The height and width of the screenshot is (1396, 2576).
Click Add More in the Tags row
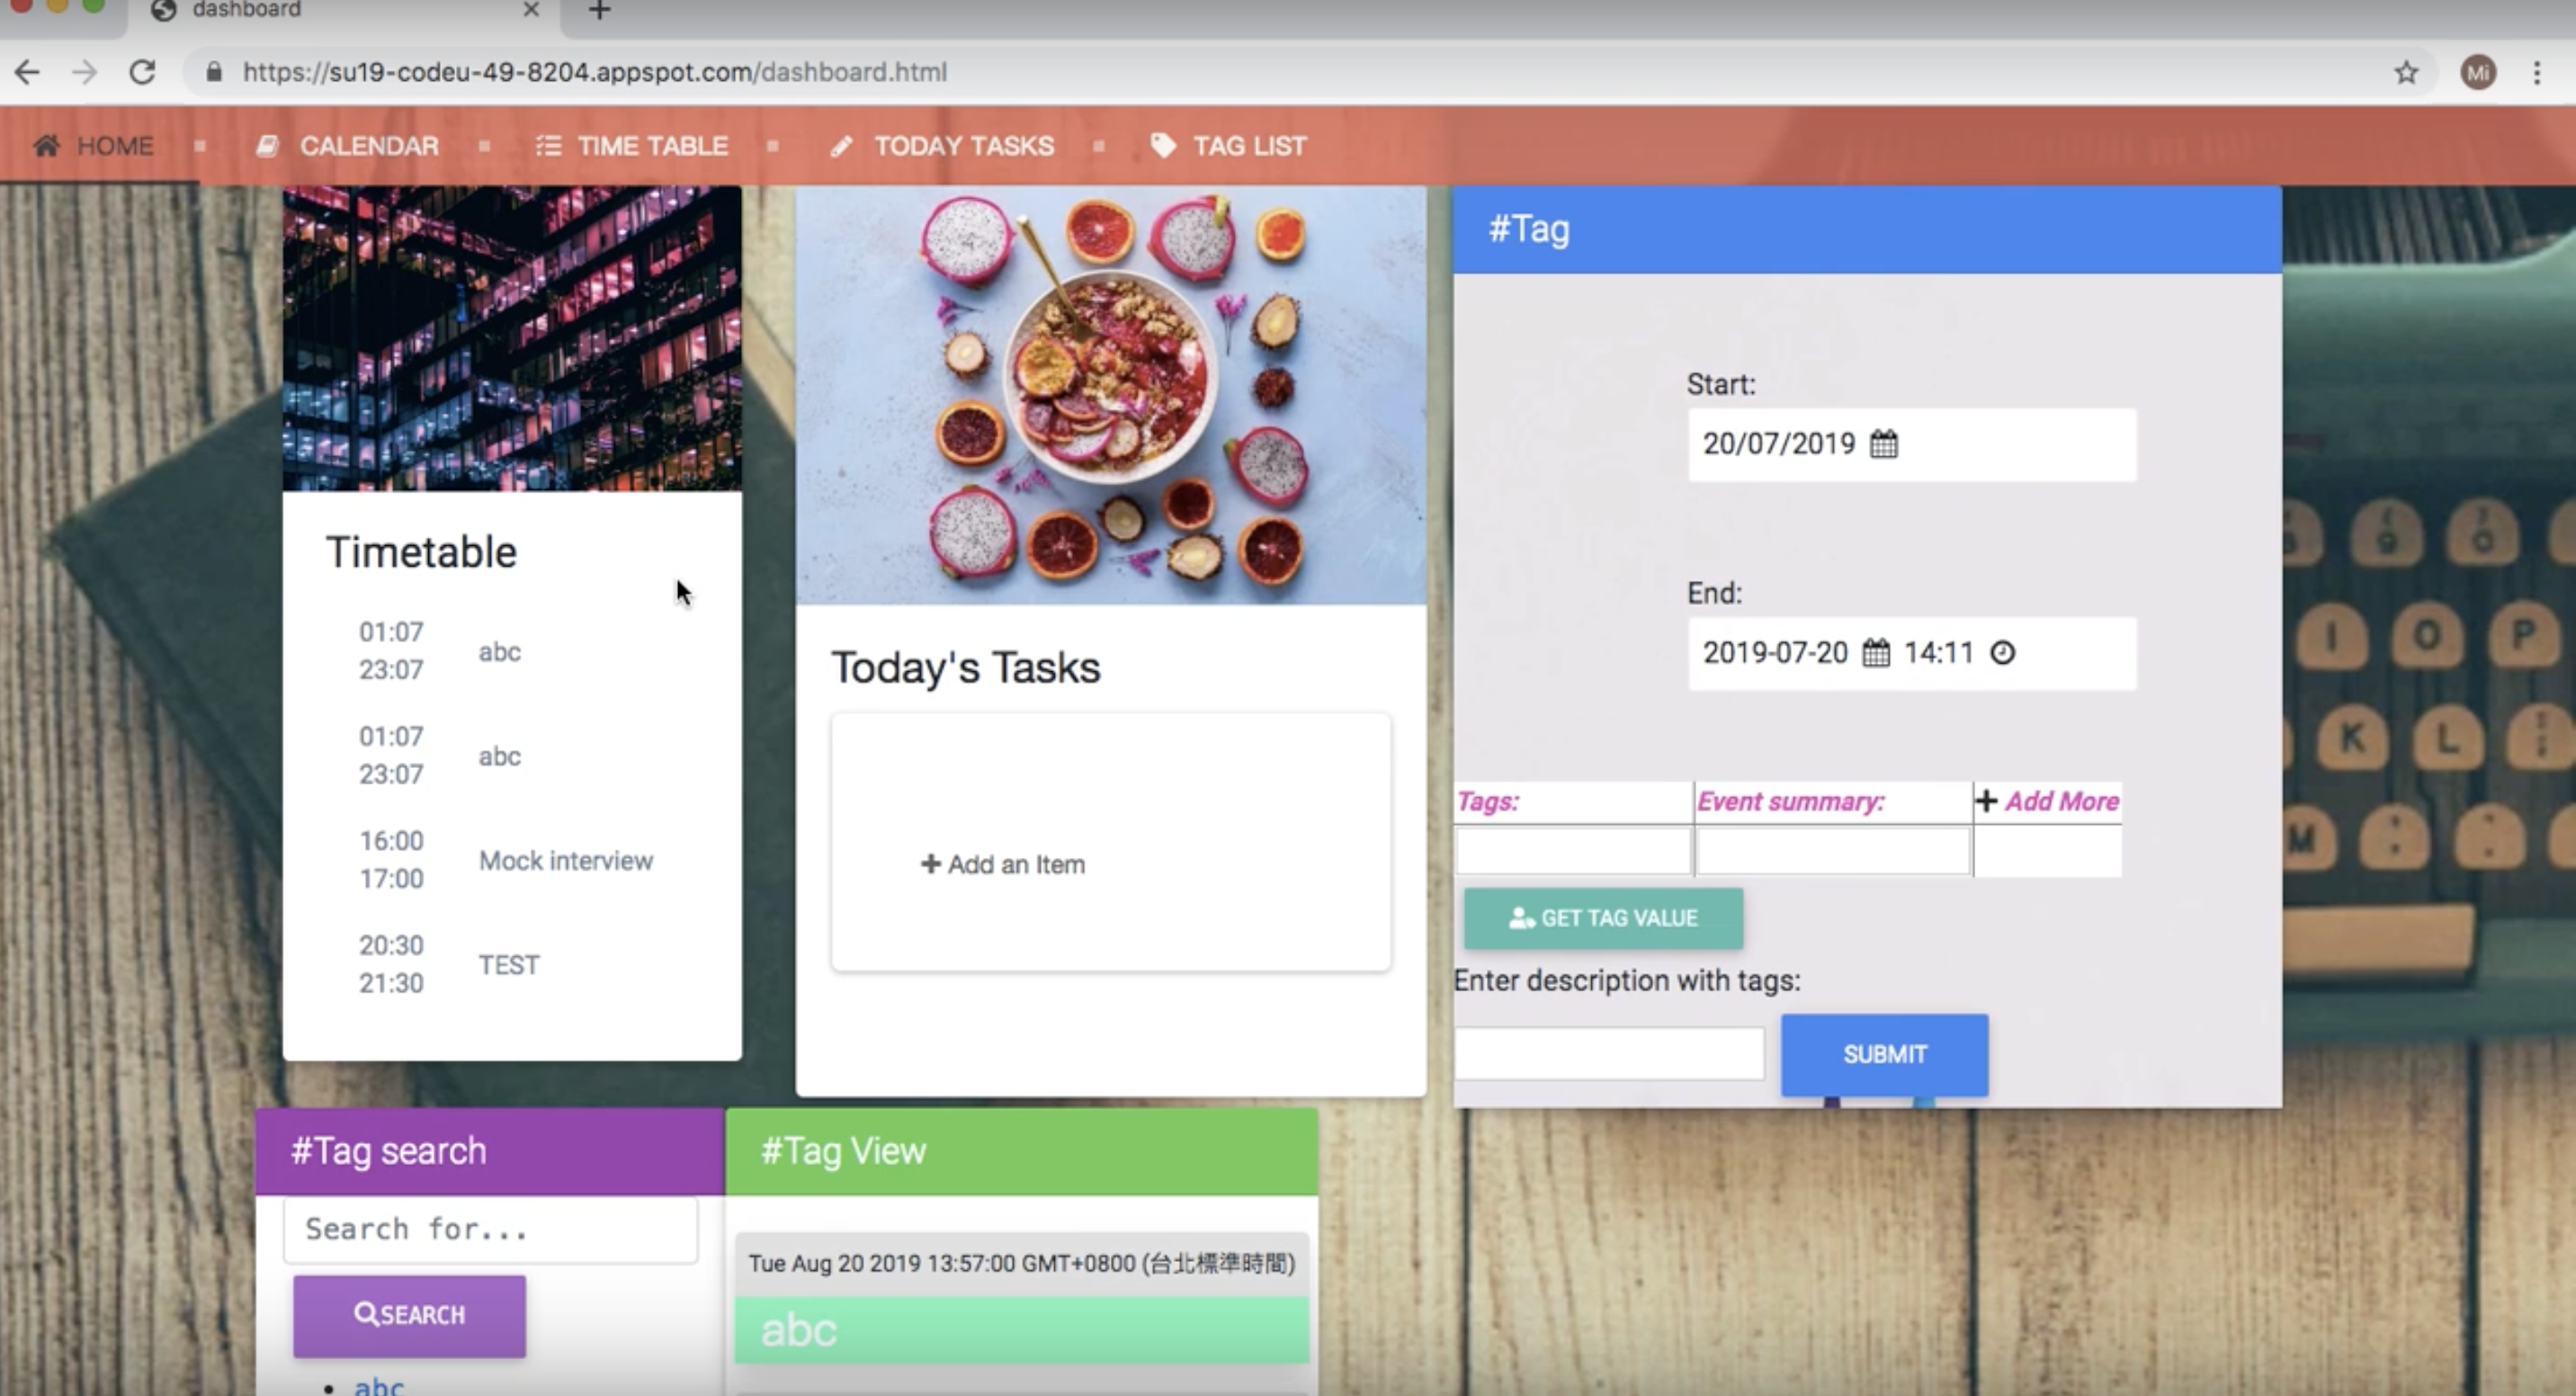(x=2048, y=801)
